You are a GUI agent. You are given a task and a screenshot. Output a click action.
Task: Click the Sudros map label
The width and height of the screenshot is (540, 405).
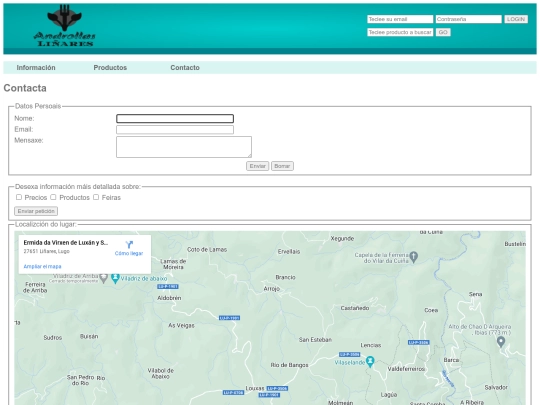pos(53,338)
